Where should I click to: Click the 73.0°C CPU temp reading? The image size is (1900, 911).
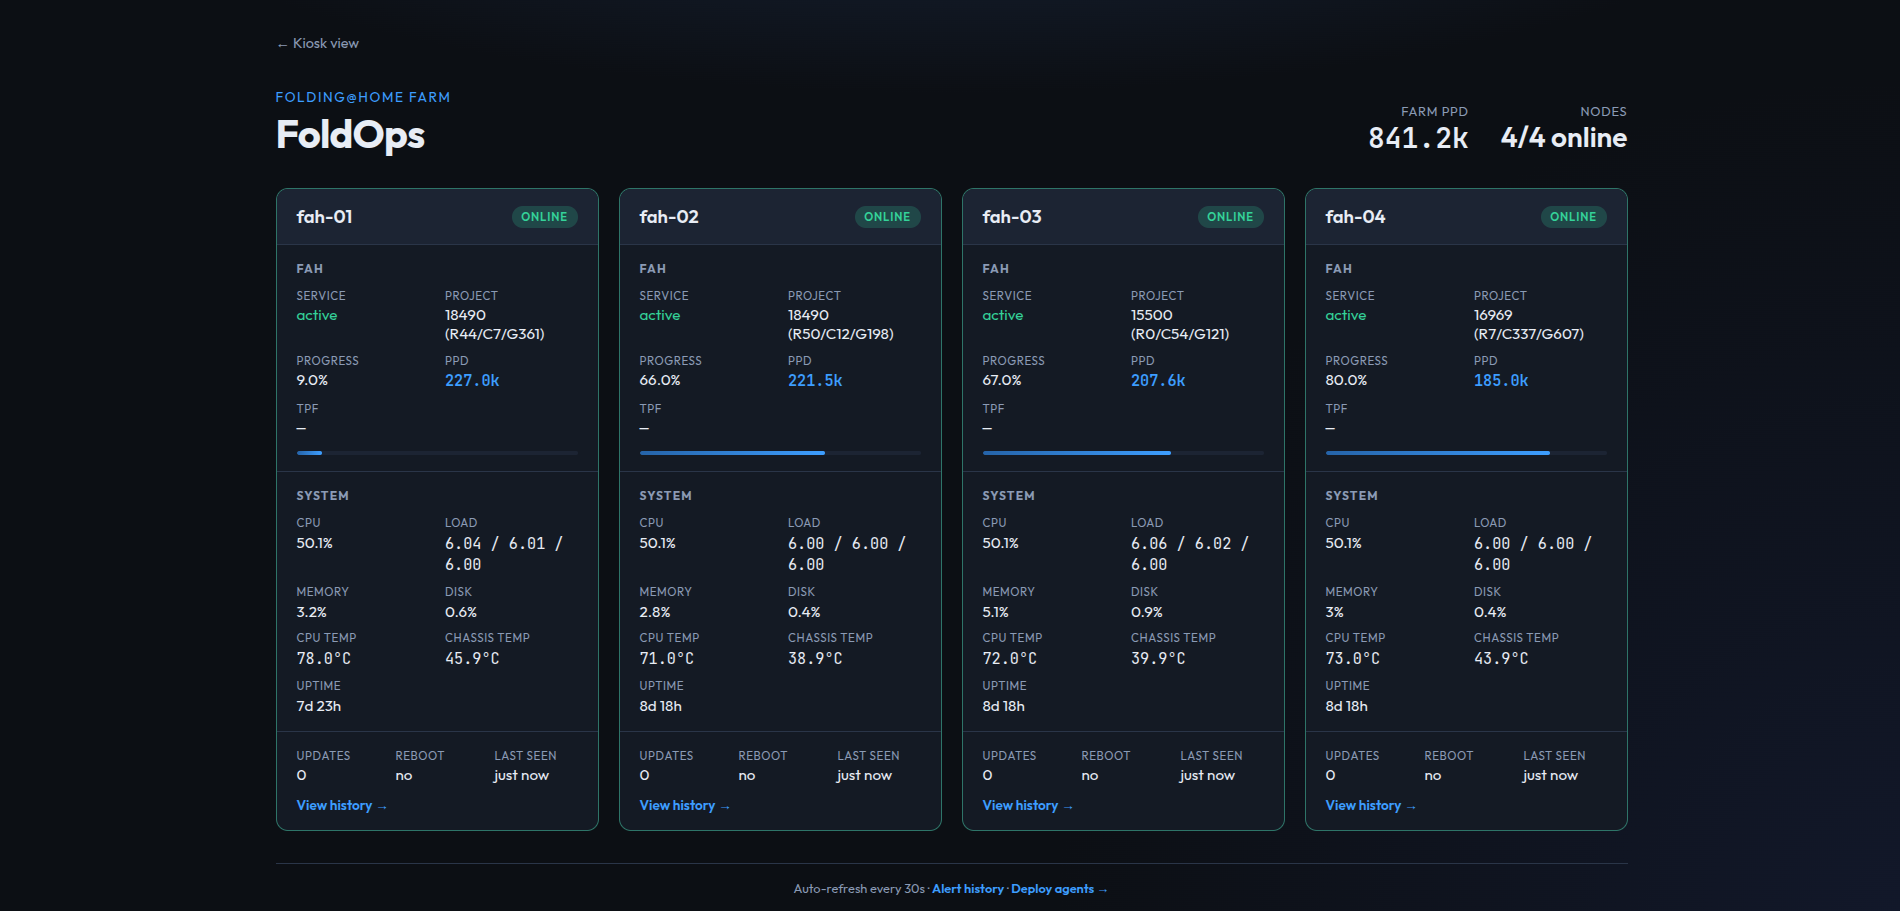(1353, 659)
